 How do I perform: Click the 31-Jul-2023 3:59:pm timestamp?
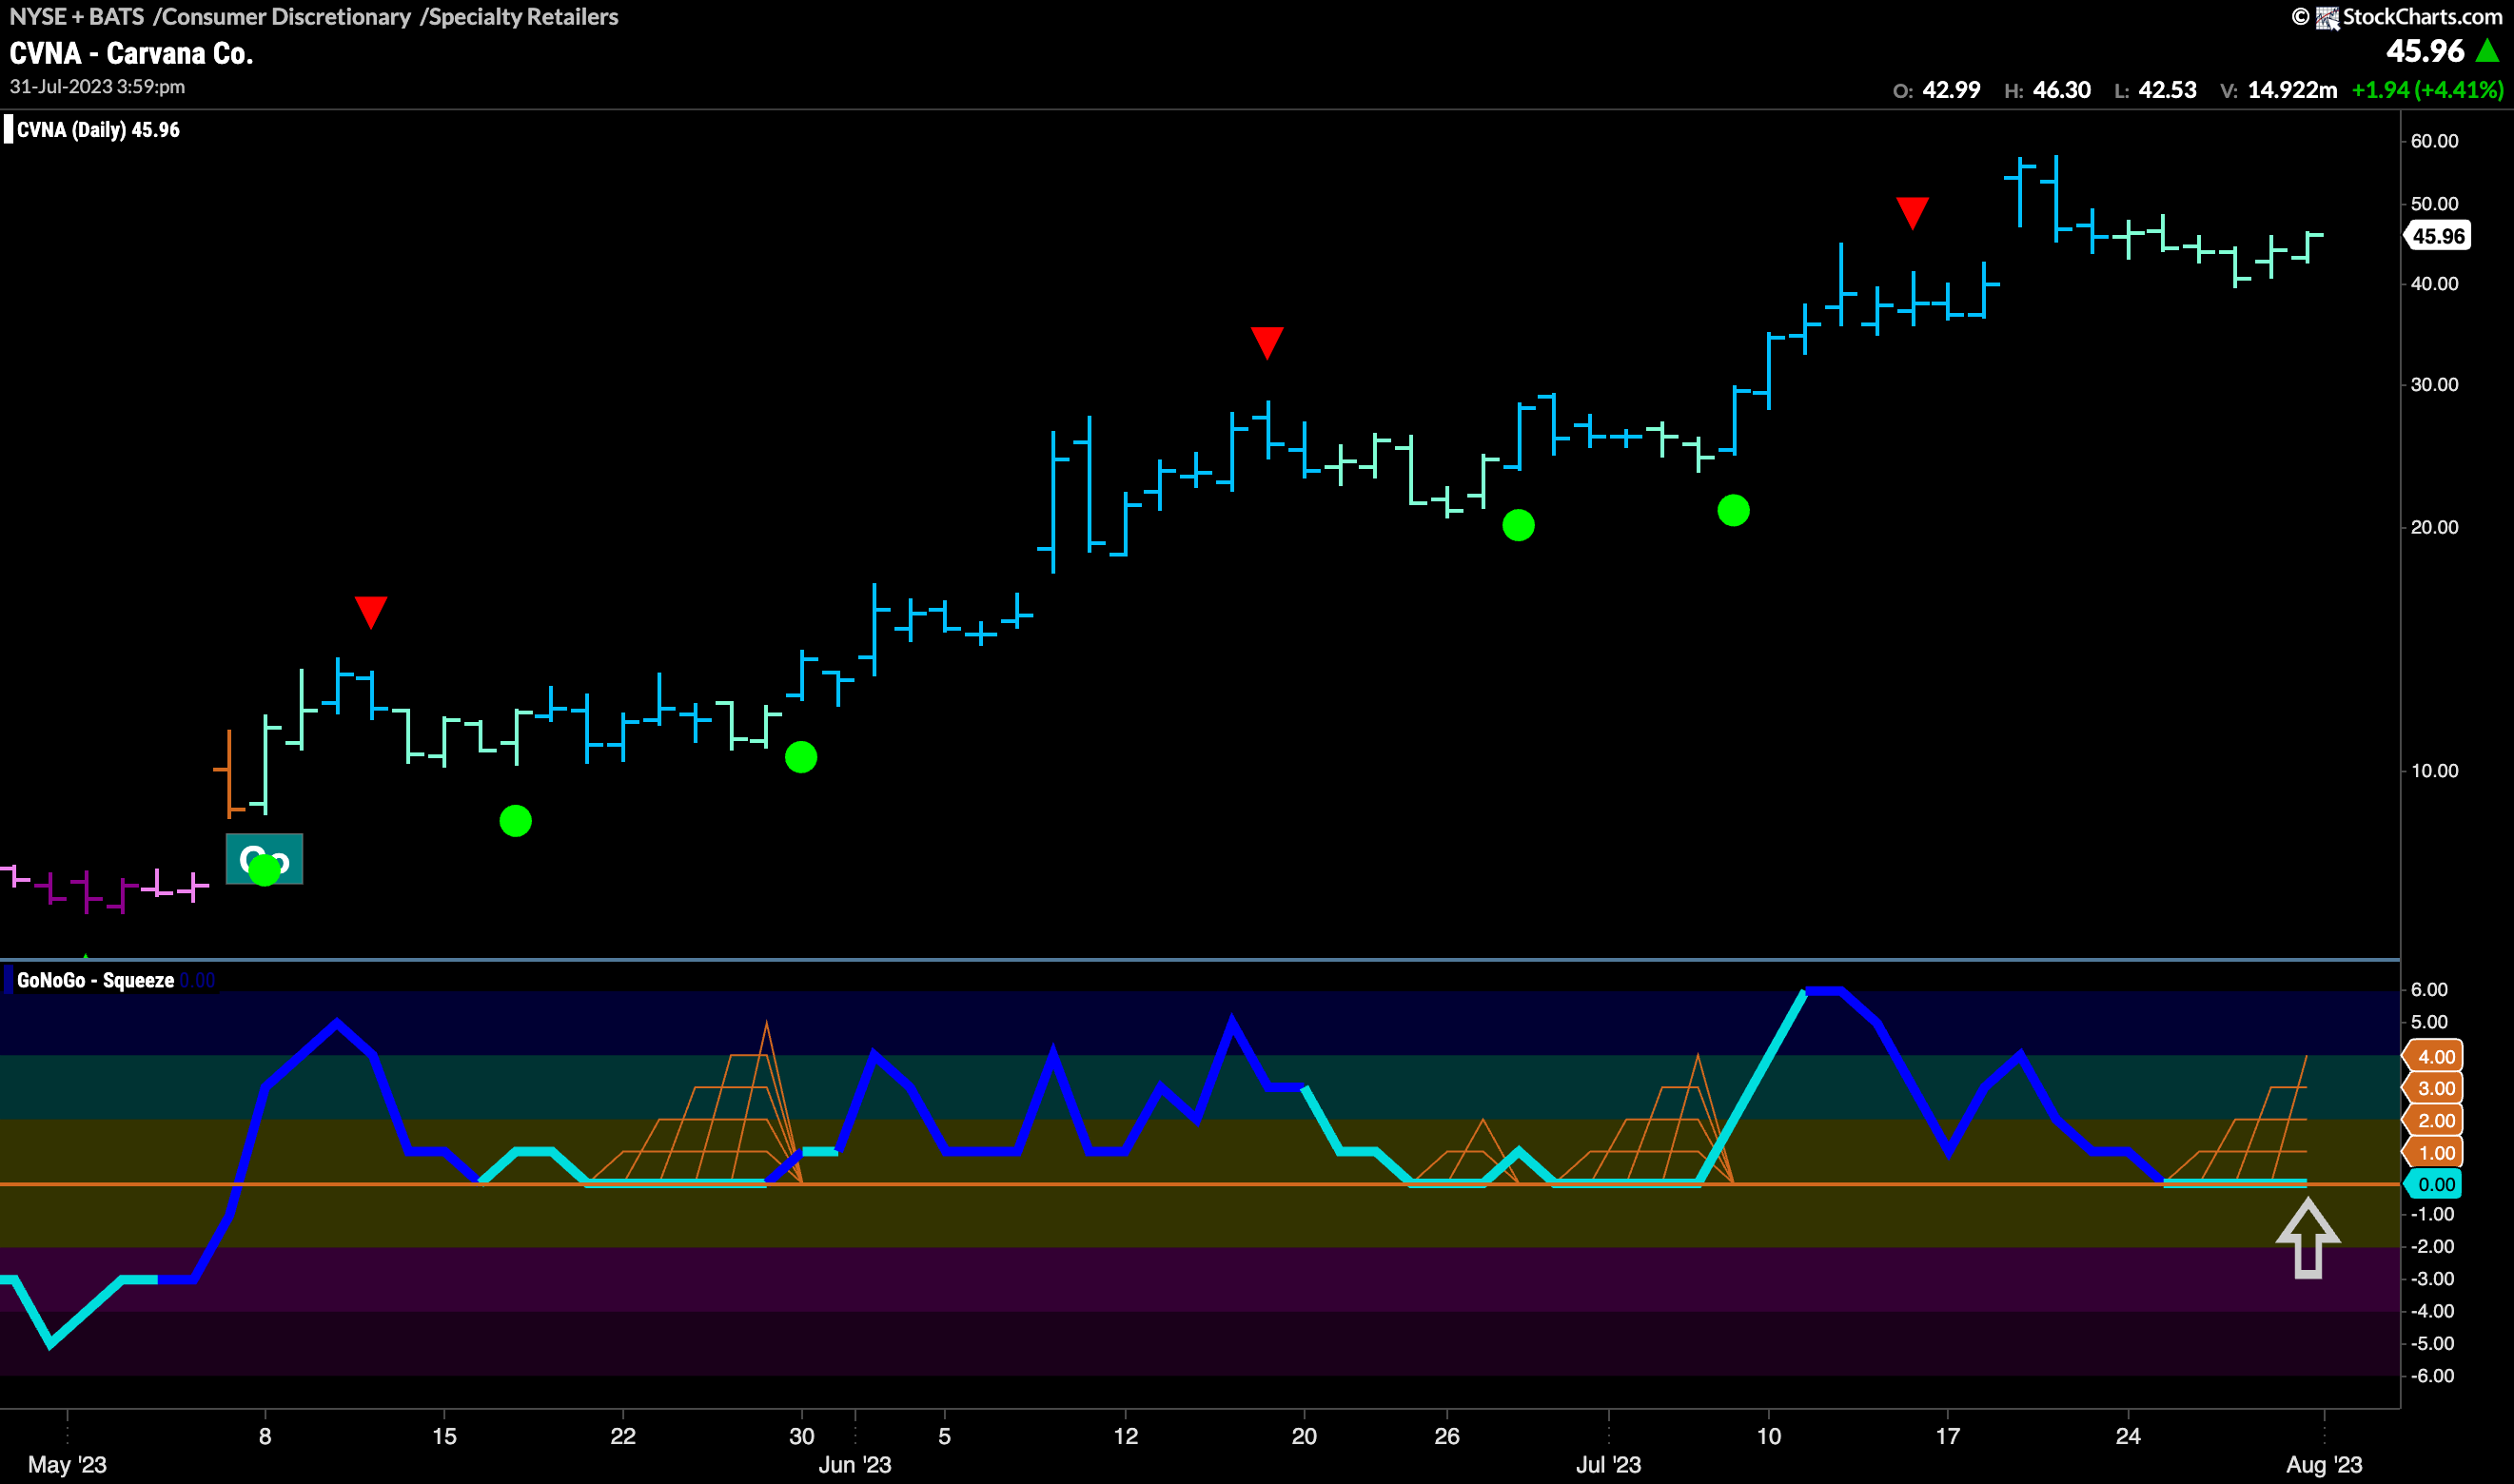(97, 86)
